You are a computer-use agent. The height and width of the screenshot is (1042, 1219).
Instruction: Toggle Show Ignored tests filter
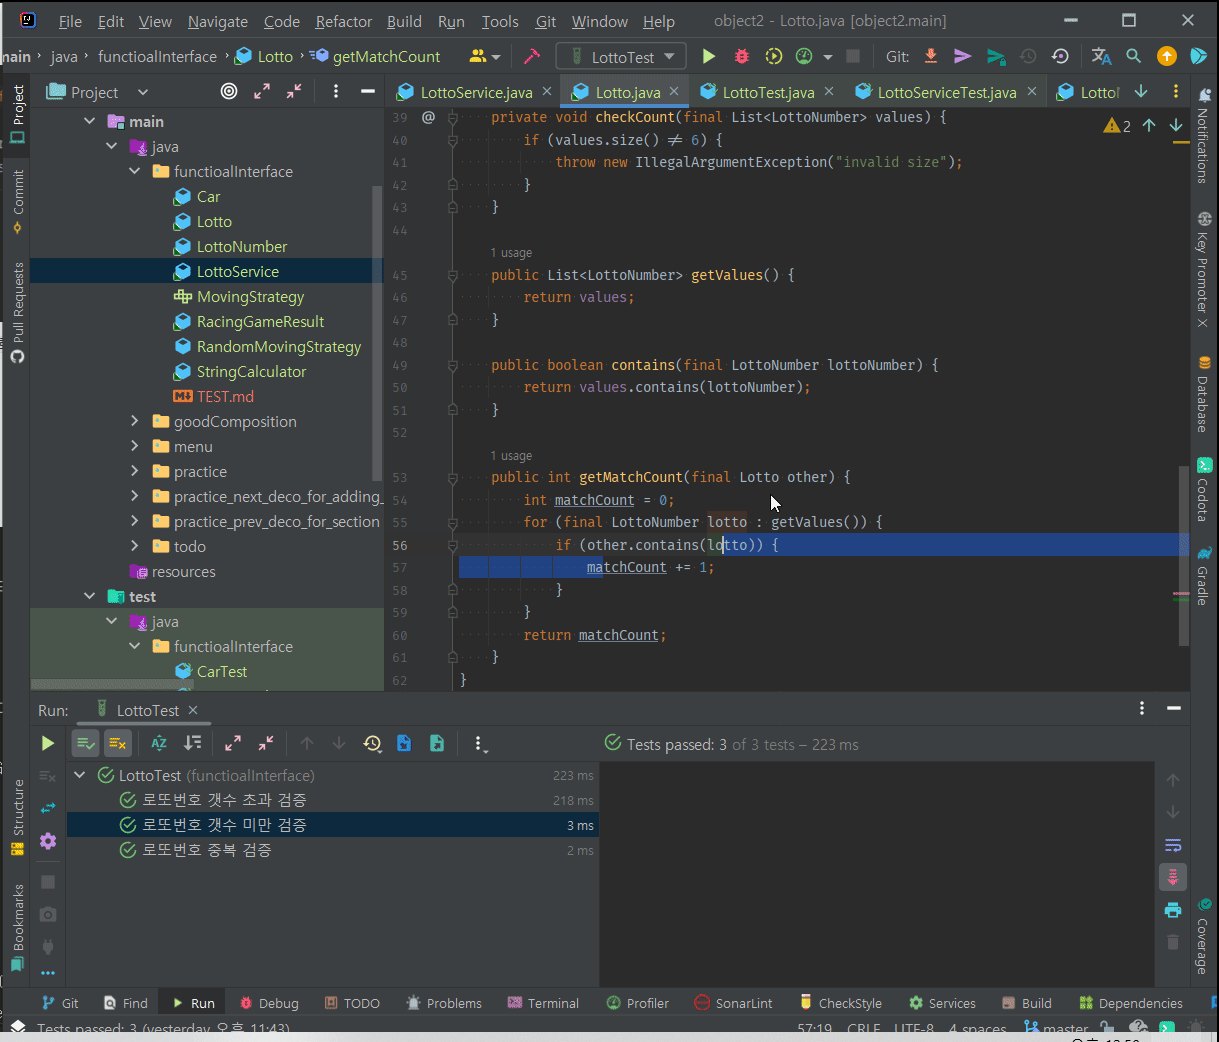point(117,743)
